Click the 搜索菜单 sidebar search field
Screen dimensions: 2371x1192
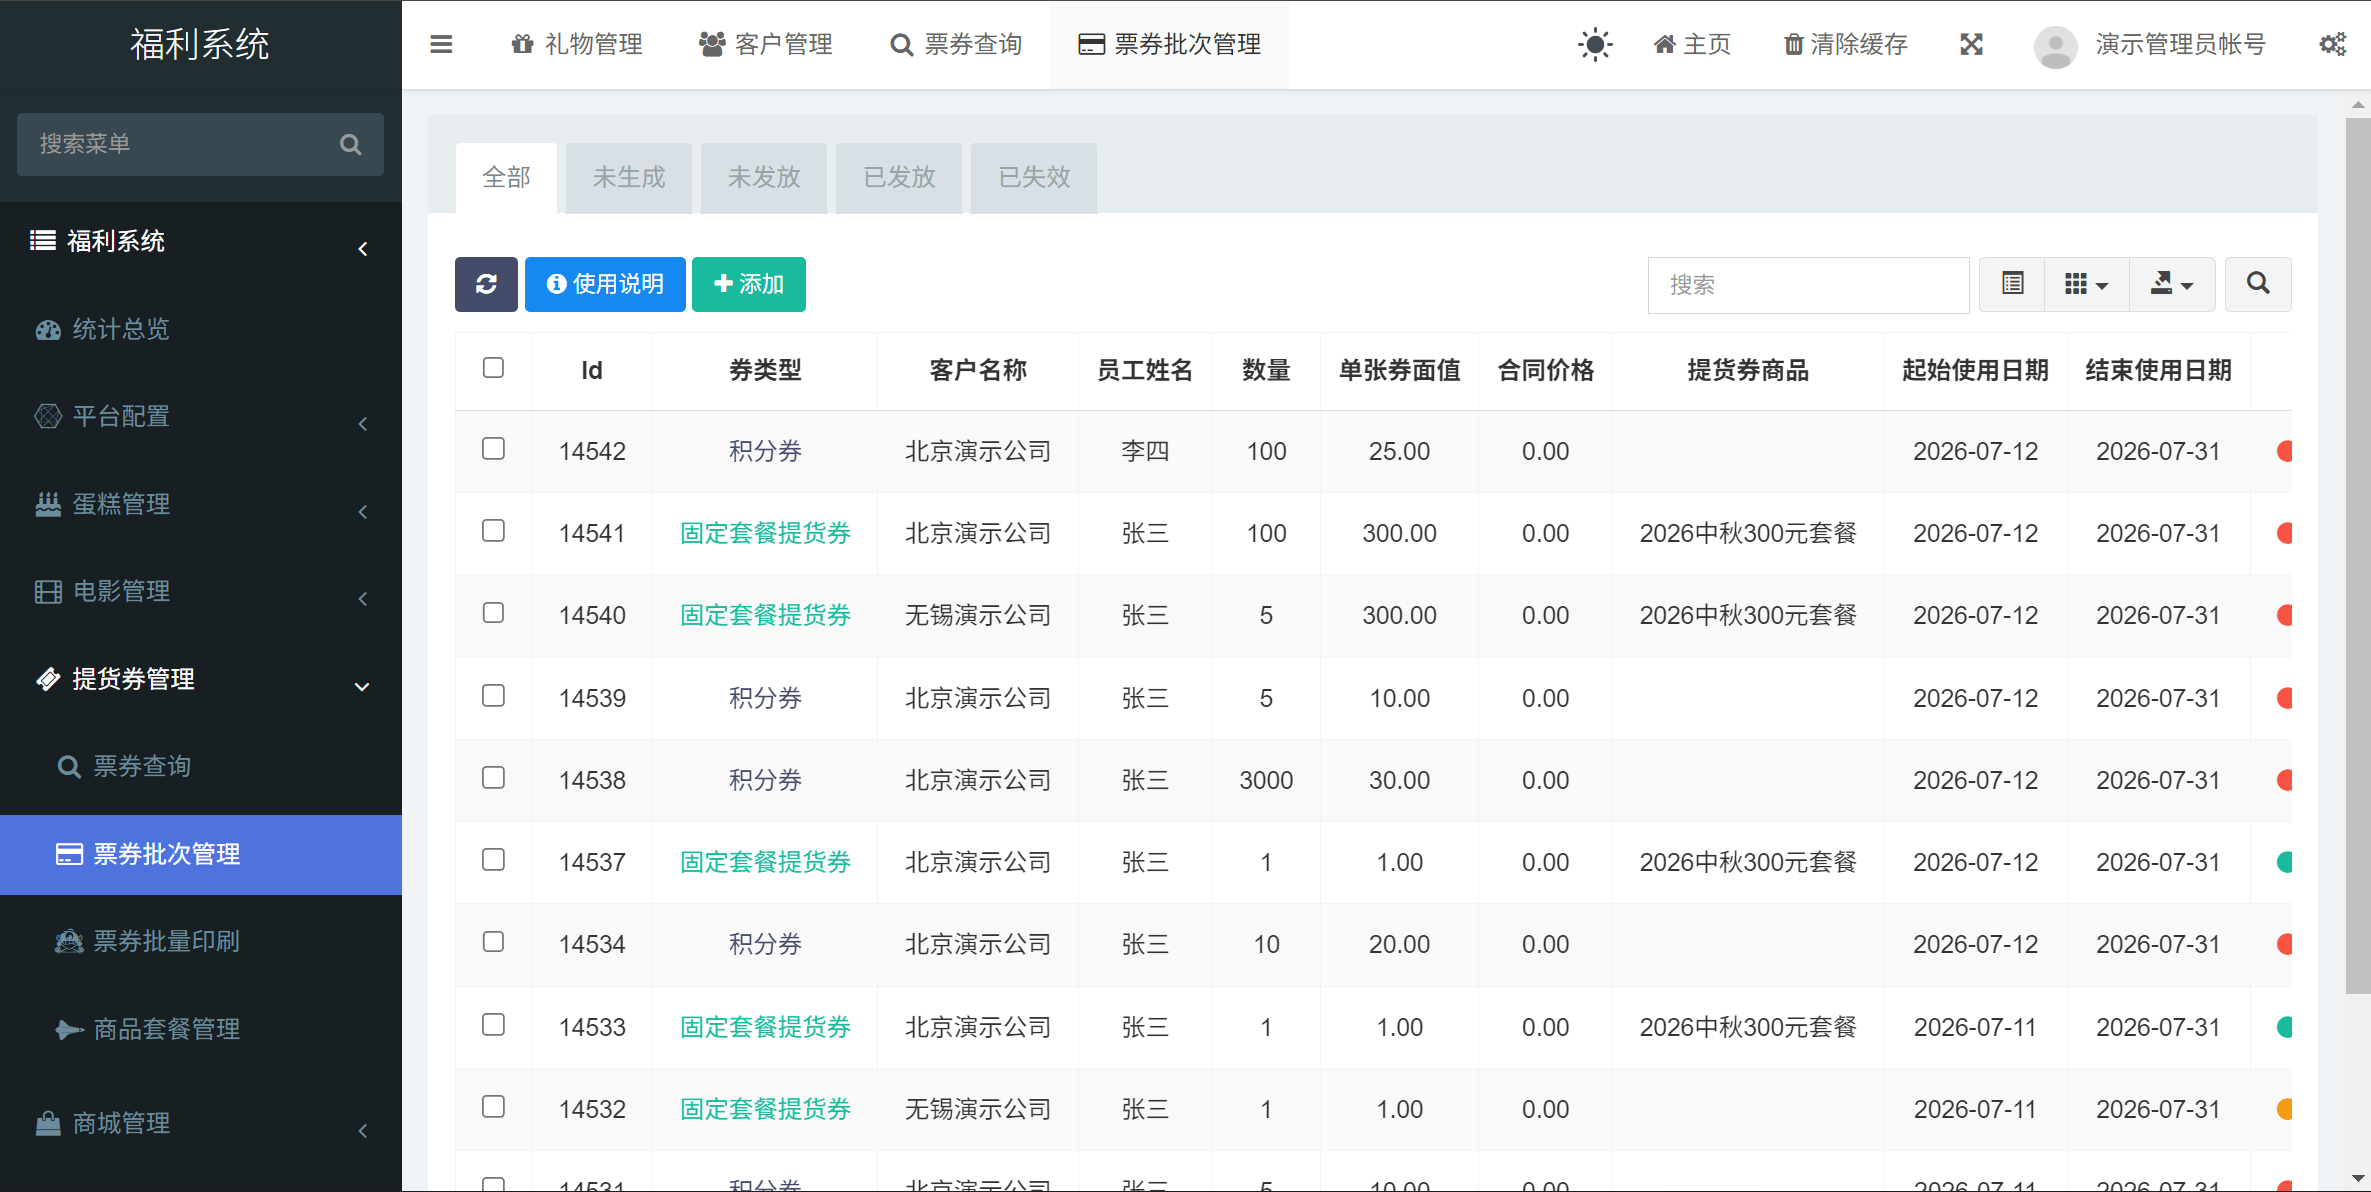200,144
